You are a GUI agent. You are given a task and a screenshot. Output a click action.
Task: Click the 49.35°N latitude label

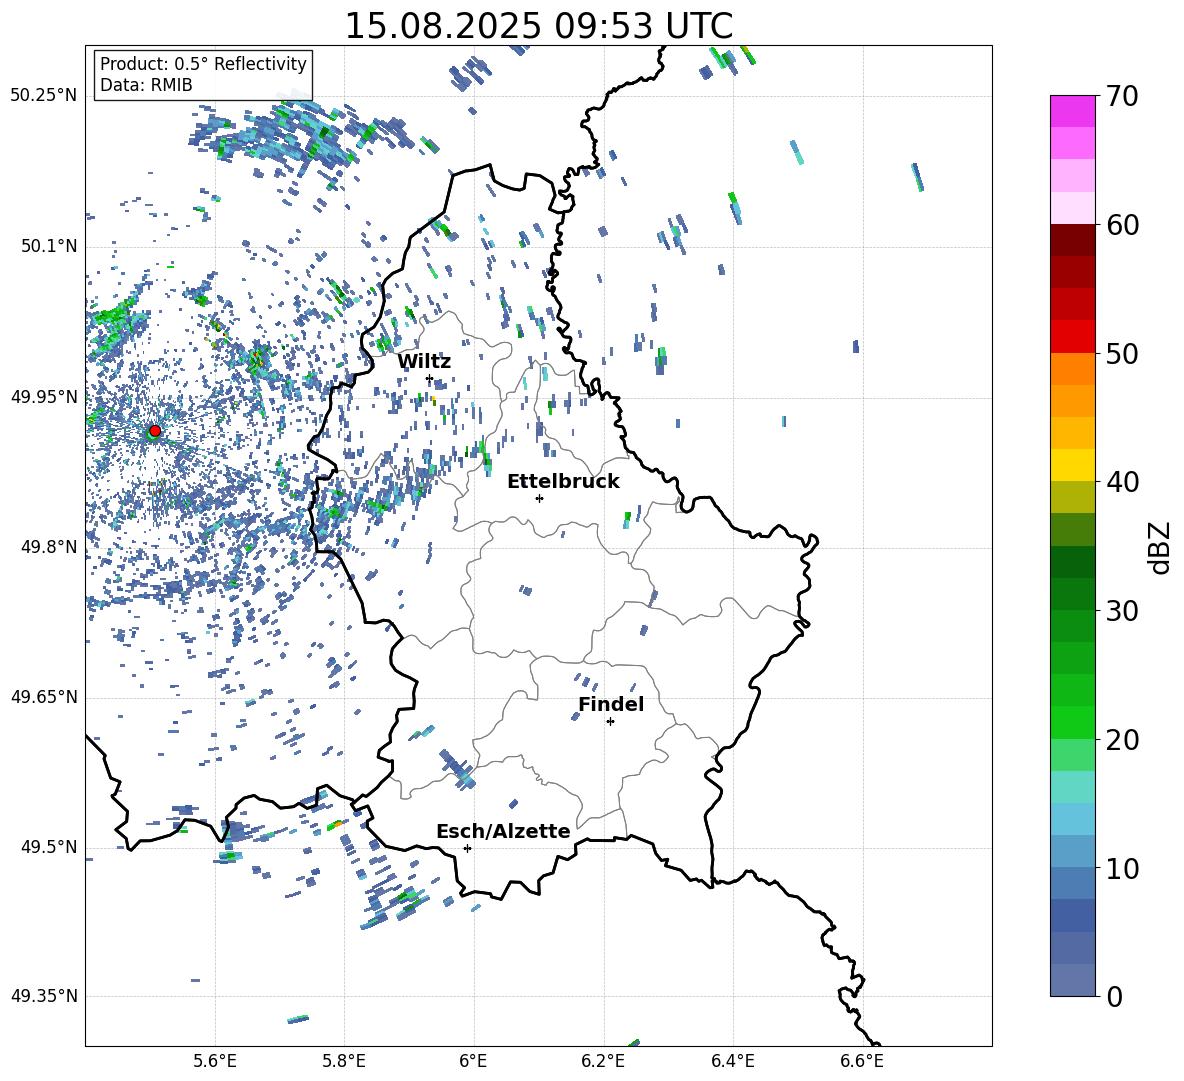[44, 996]
